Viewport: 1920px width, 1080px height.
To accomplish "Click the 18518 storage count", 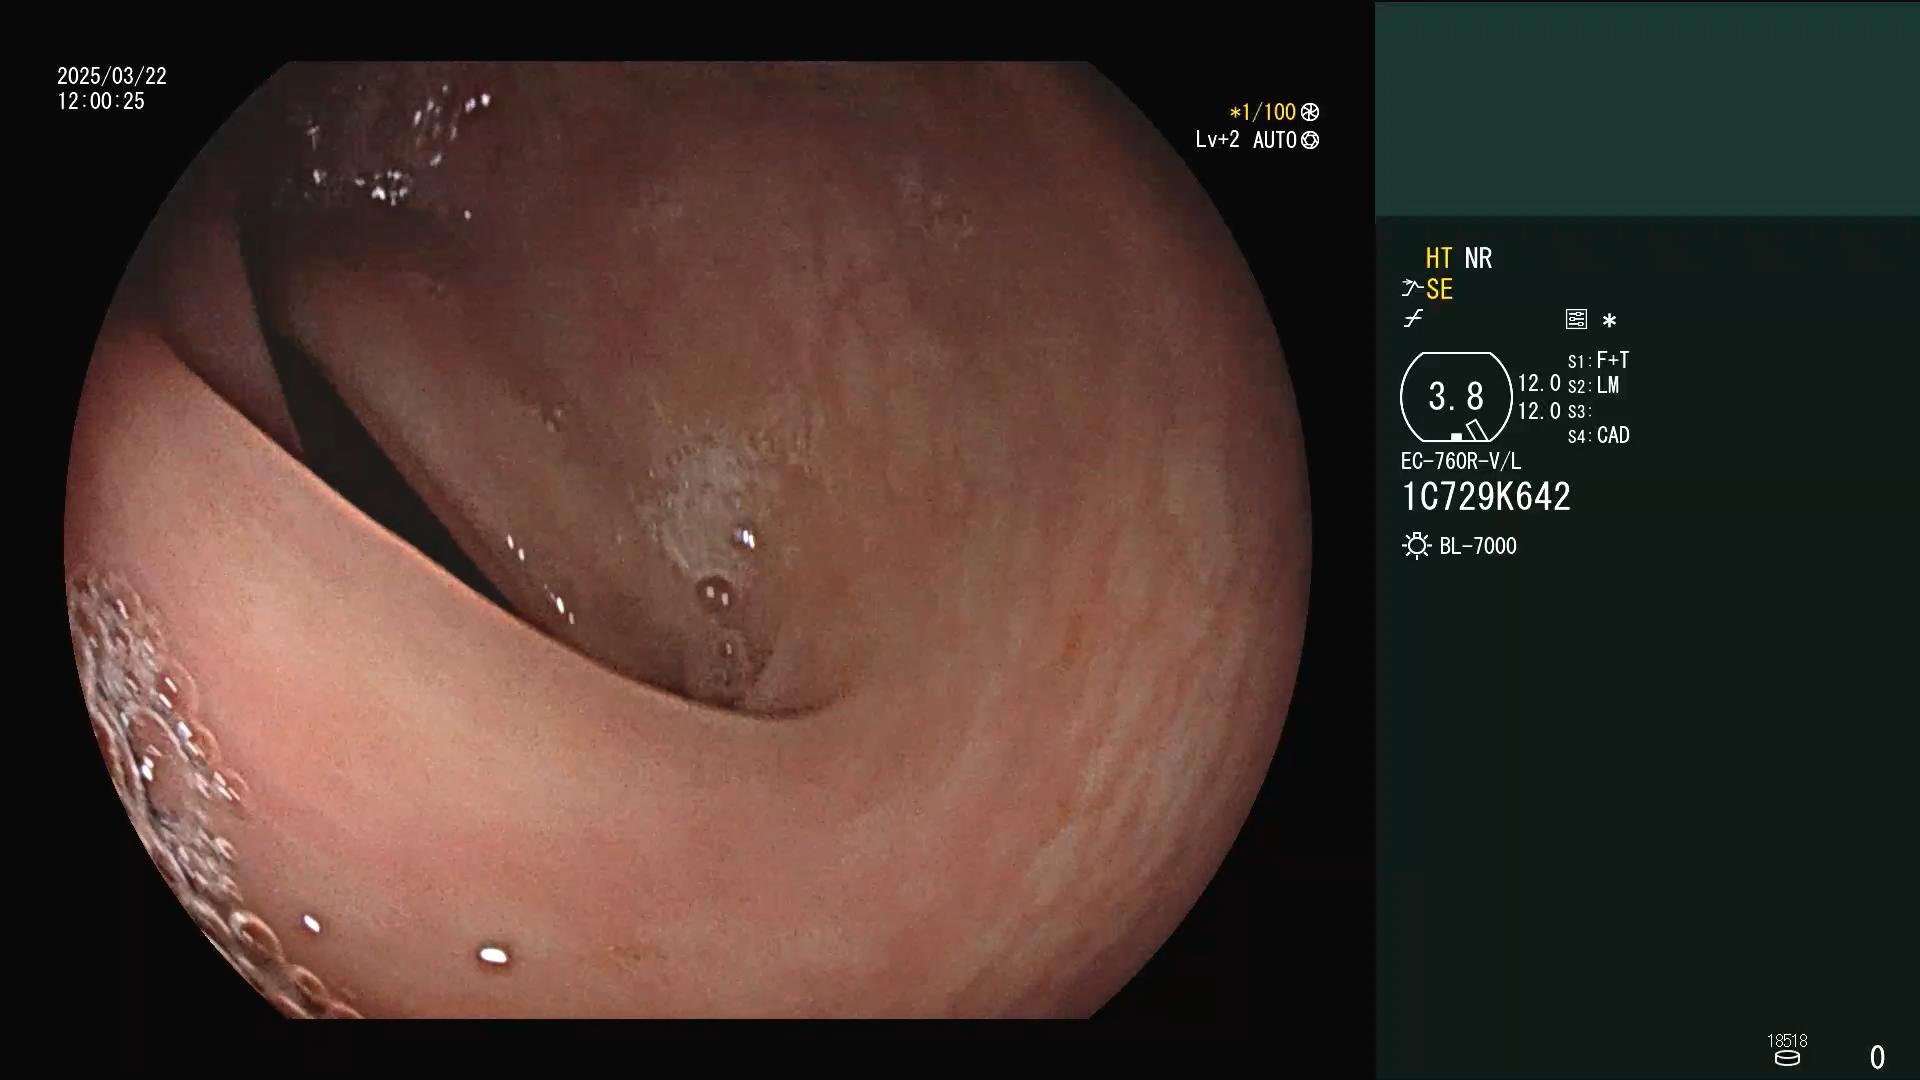I will (x=1787, y=1040).
